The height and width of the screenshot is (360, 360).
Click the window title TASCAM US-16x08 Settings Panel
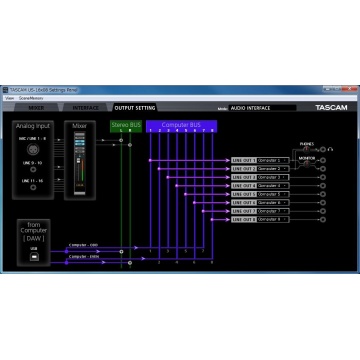pos(44,90)
